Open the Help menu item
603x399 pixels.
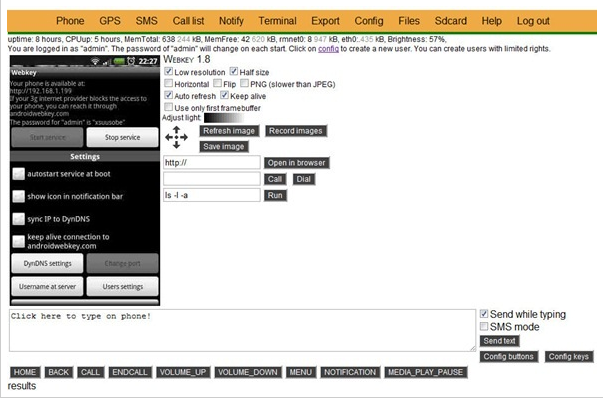click(491, 21)
